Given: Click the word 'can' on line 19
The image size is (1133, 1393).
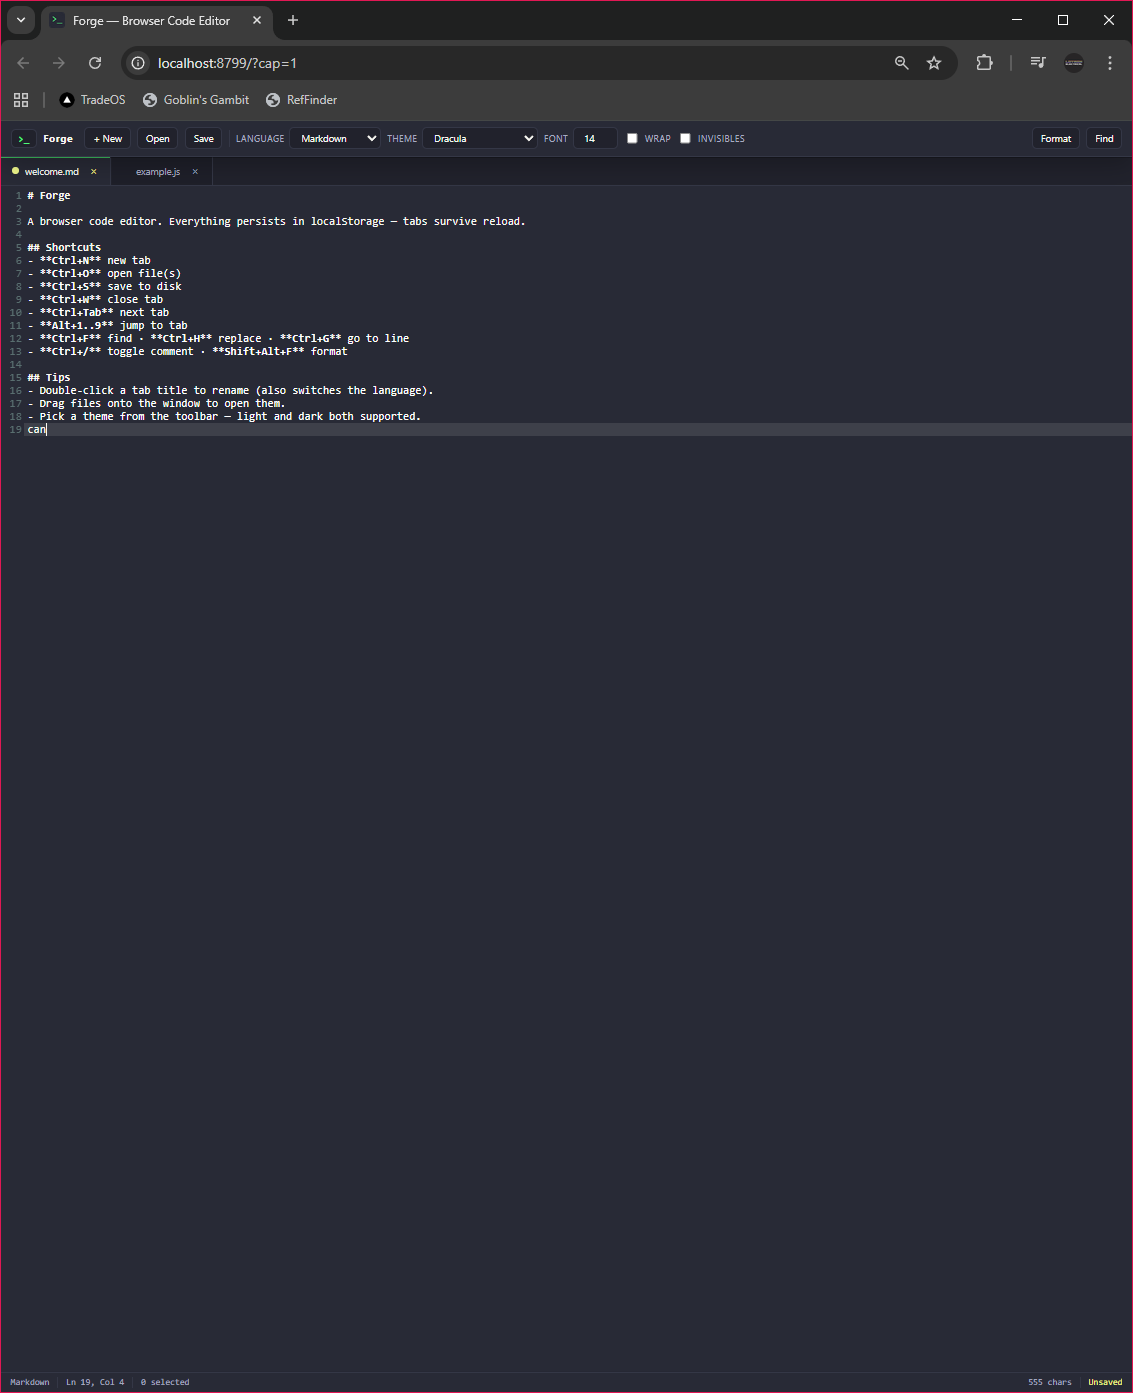Looking at the screenshot, I should pos(37,429).
